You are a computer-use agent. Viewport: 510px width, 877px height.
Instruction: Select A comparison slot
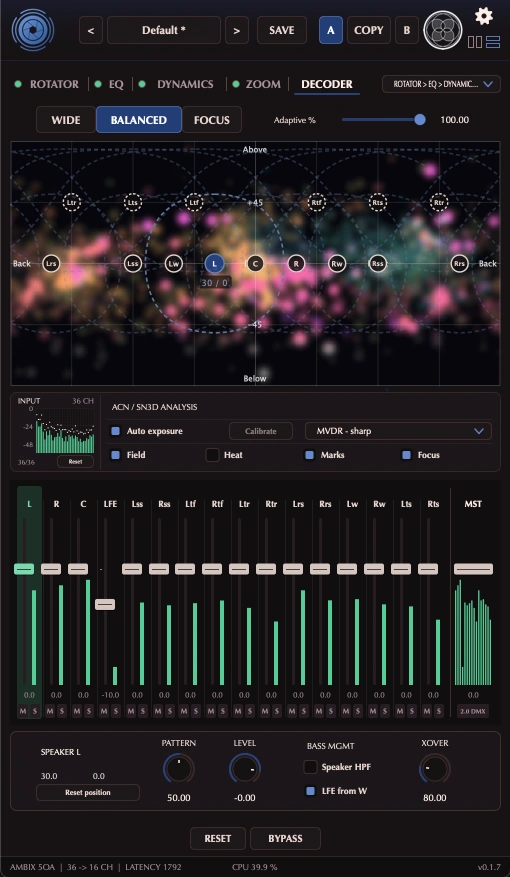click(331, 30)
